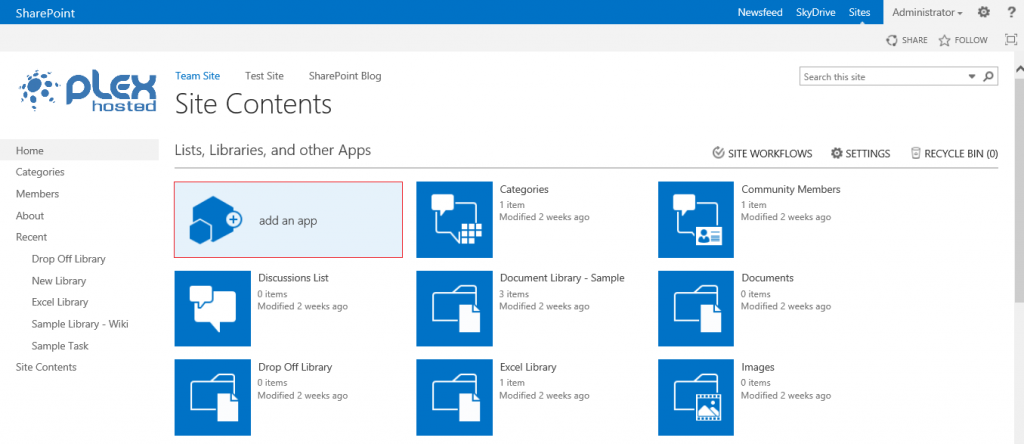Screen dimensions: 1024x444
Task: Open Site Workflows
Action: pos(762,154)
